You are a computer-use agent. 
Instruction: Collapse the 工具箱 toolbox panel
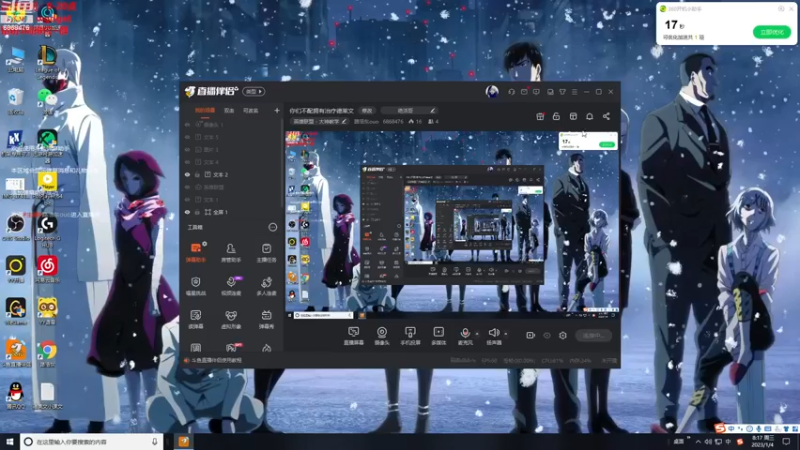(272, 227)
